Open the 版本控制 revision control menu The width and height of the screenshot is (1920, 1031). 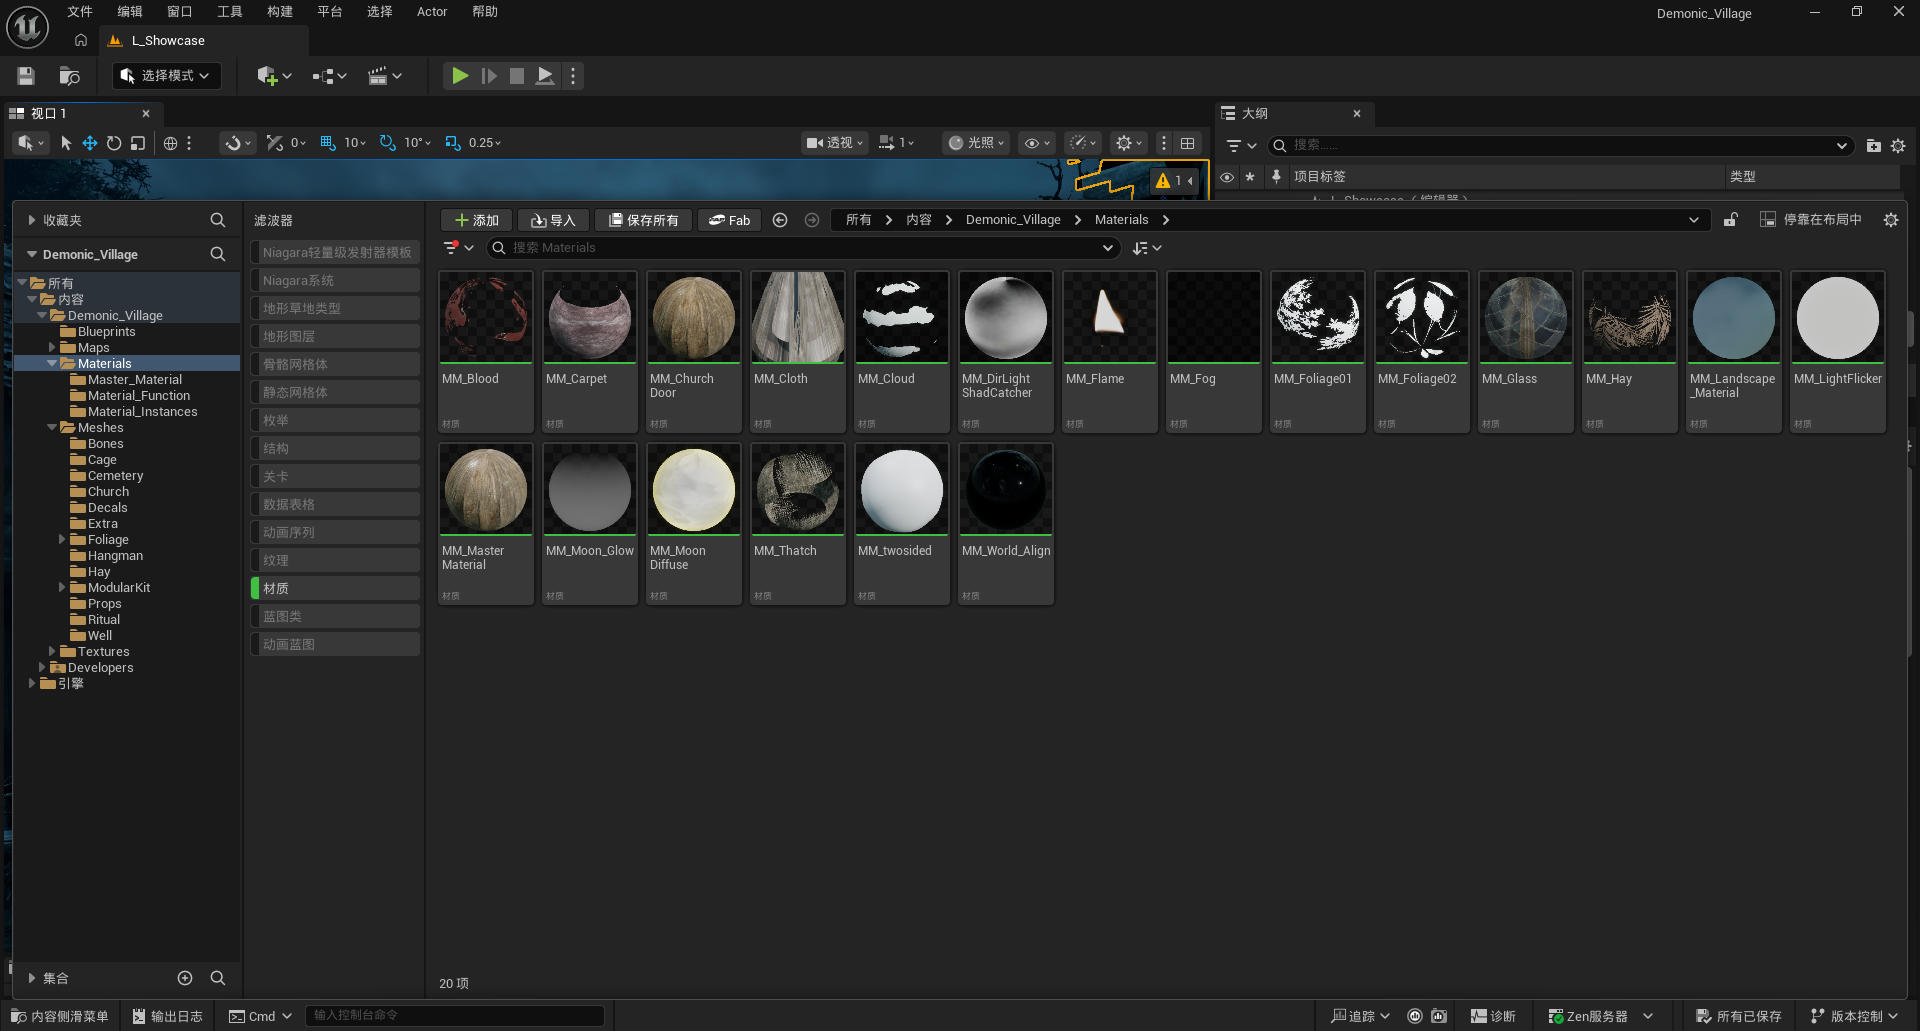[1854, 1016]
